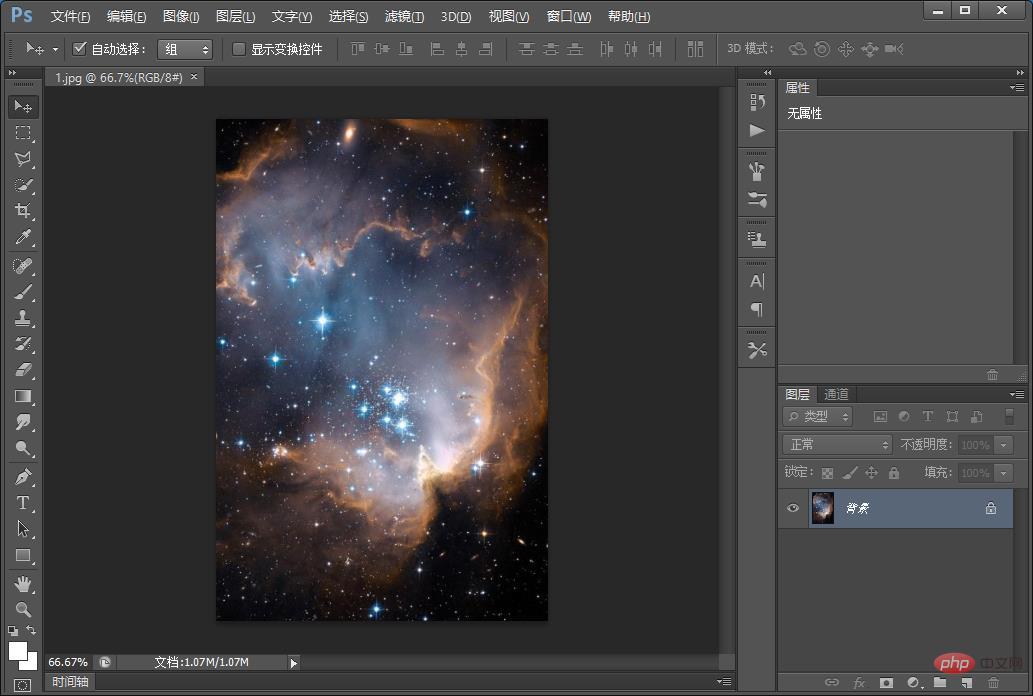Viewport: 1033px width, 696px height.
Task: Select the Smudge tool
Action: 23,422
